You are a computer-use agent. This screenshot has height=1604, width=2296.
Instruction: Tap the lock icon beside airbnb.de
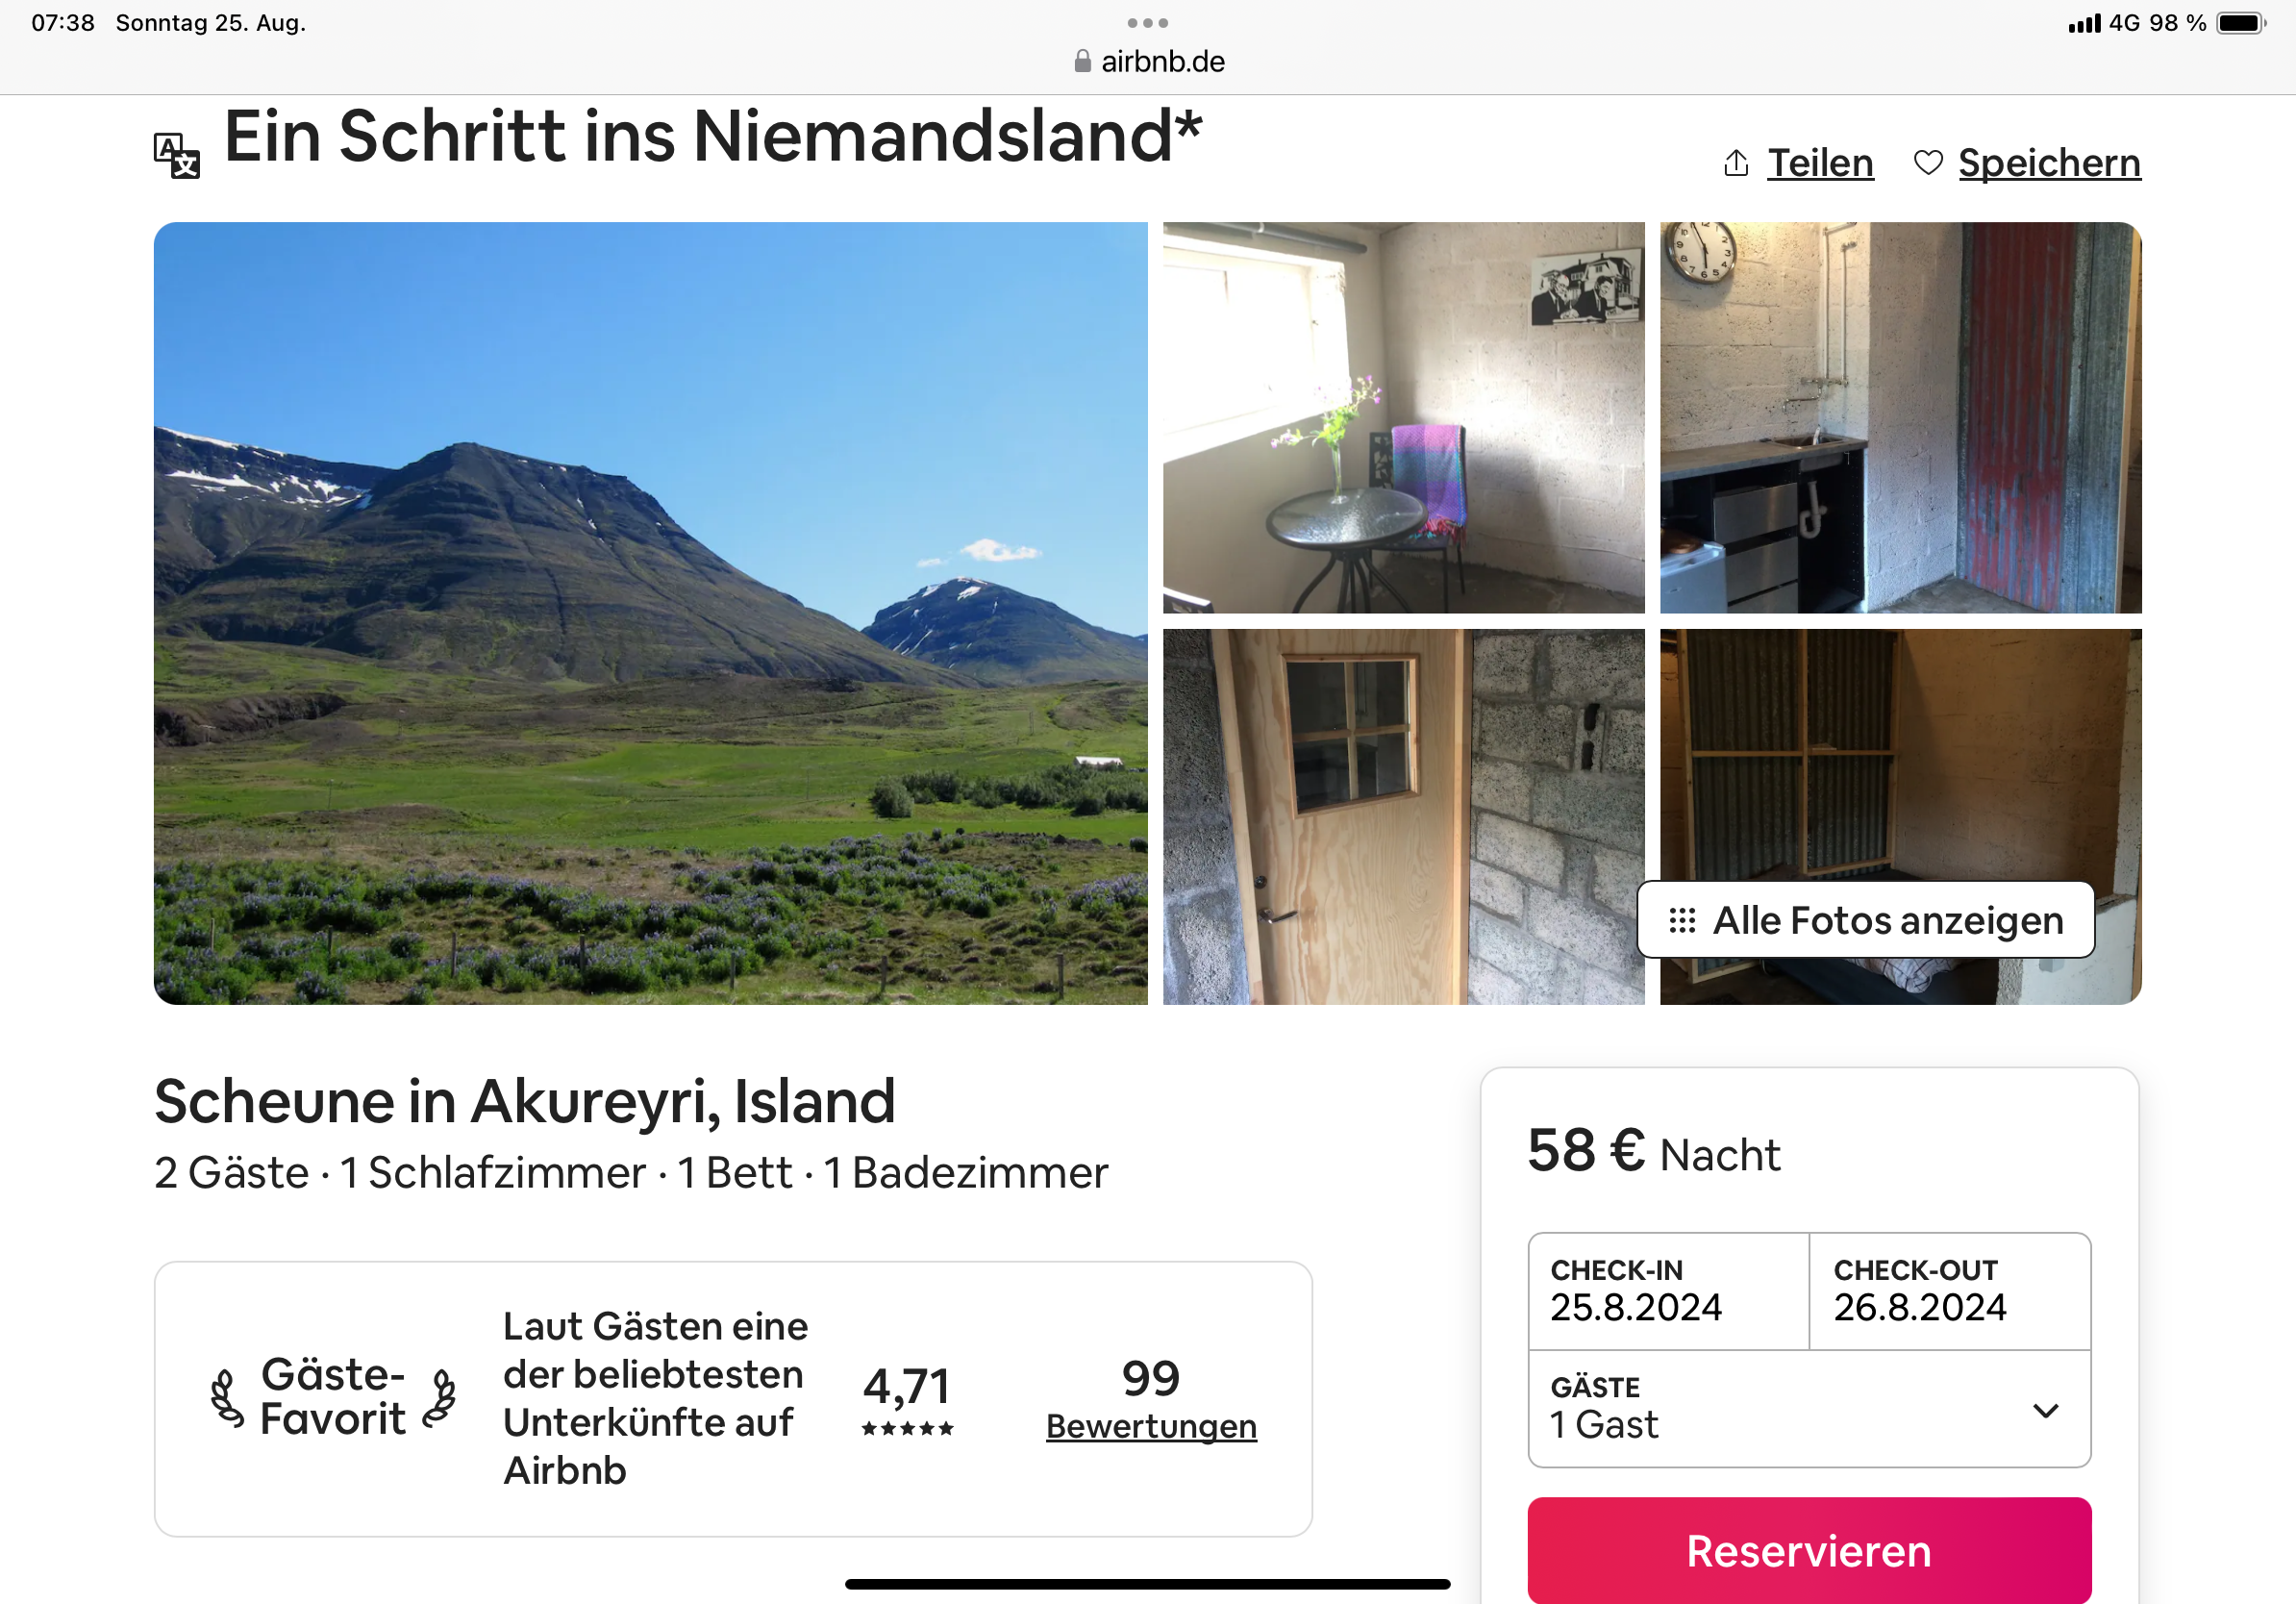pos(1082,62)
